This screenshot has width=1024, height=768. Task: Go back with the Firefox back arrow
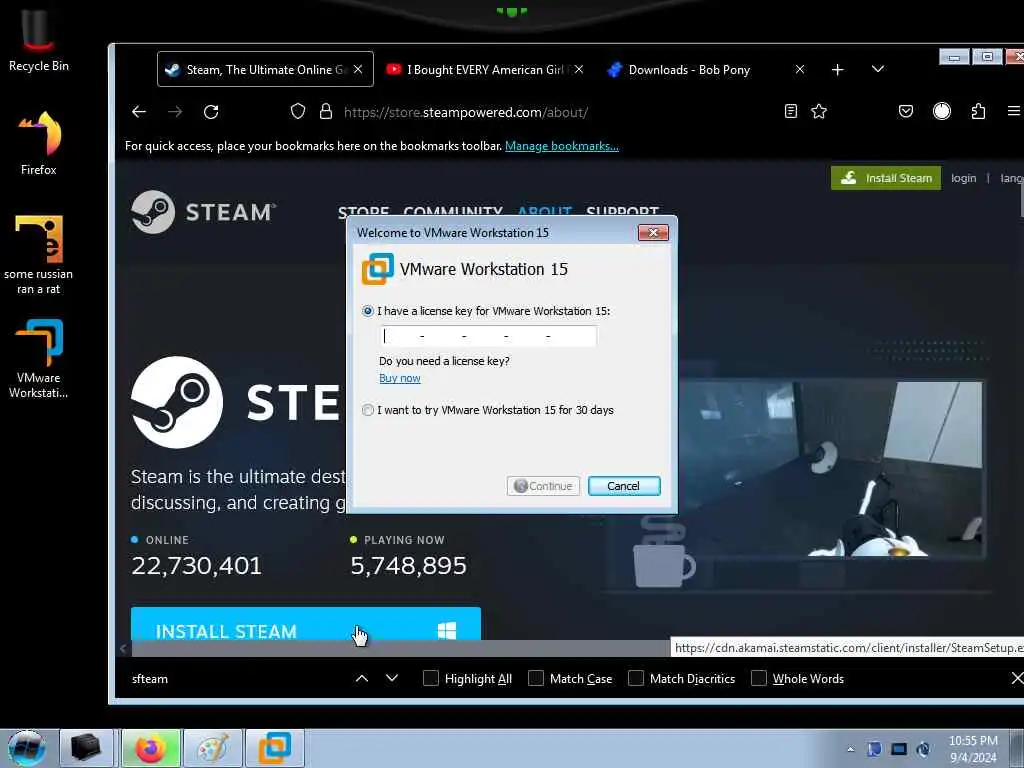pos(138,112)
